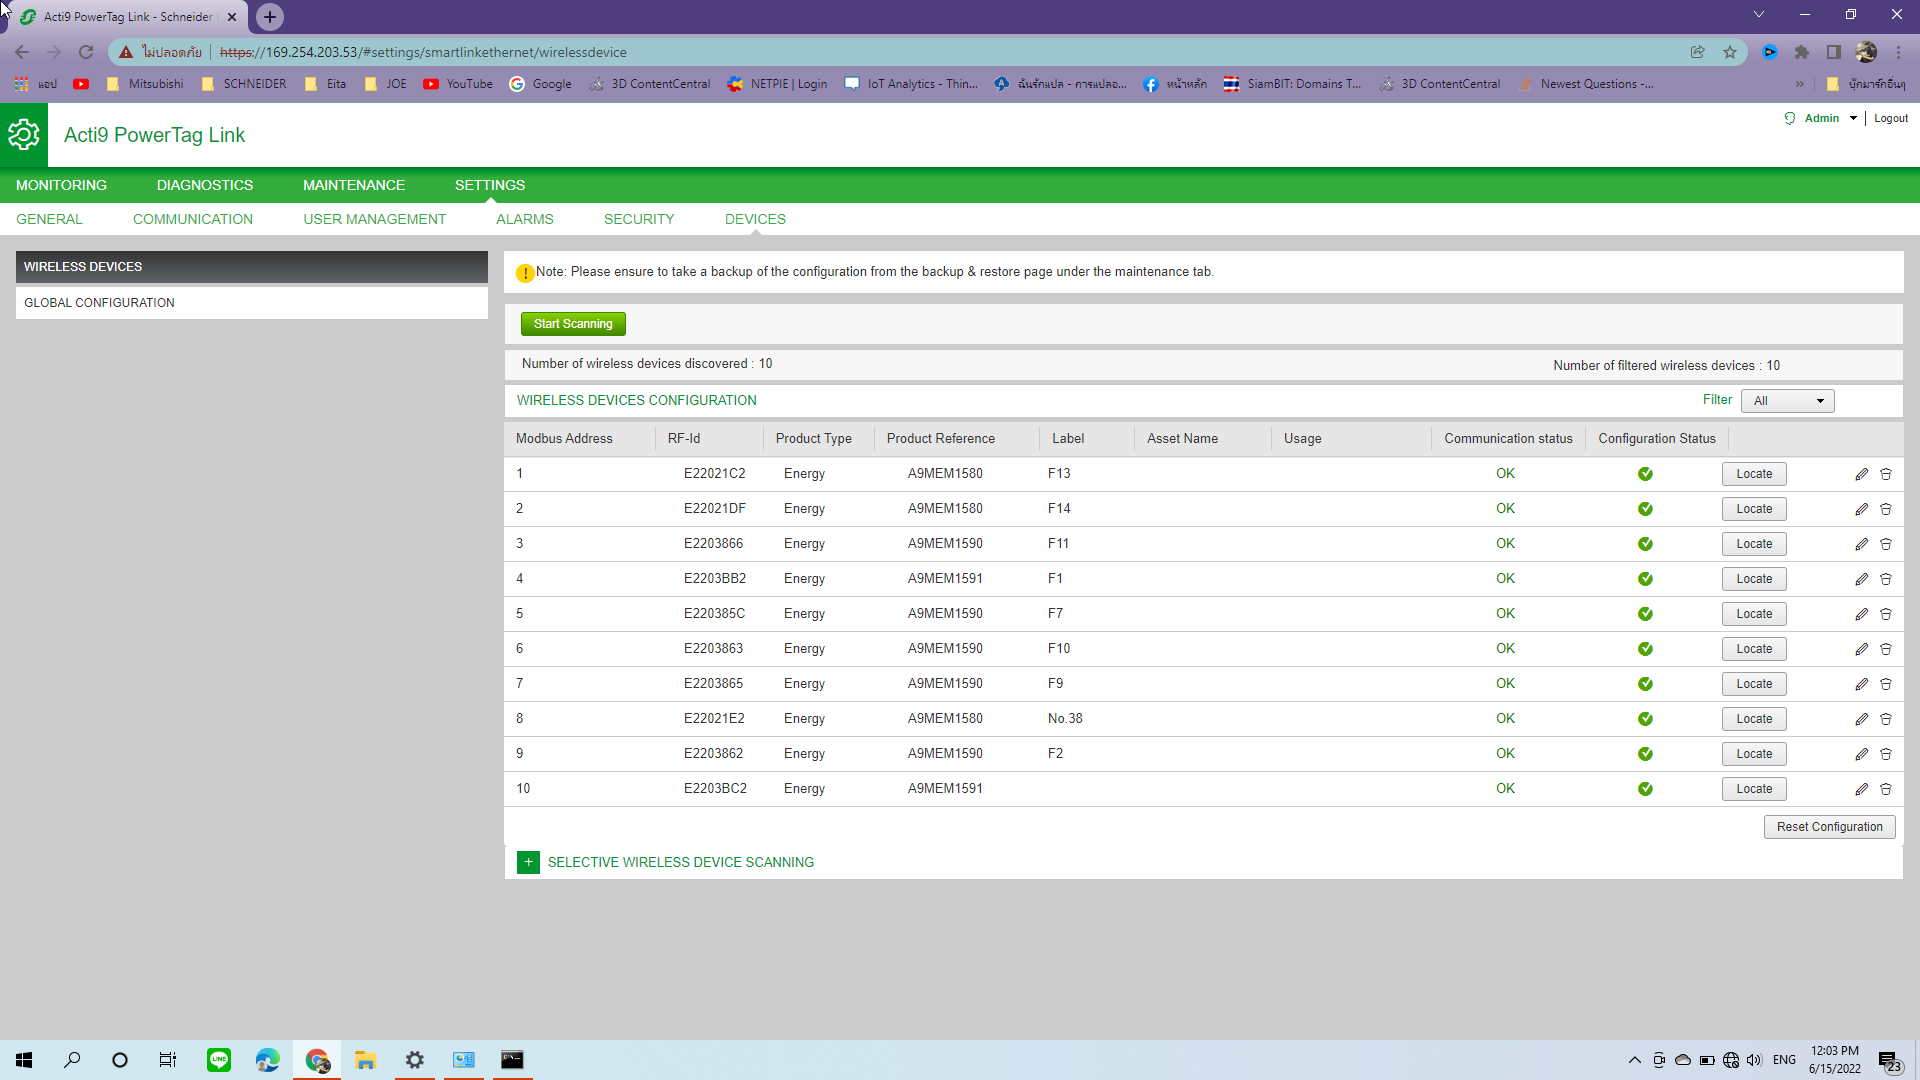Sort by Product Reference column header
Viewport: 1920px width, 1080px height.
(940, 439)
